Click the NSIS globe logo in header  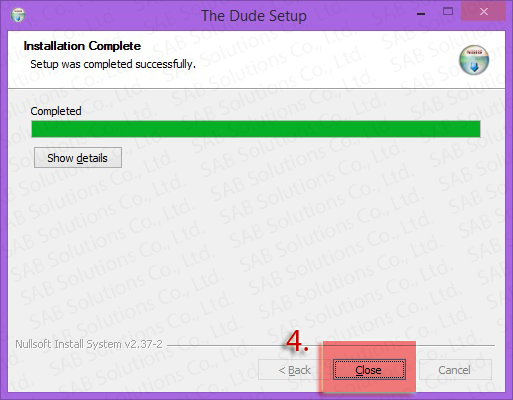tap(474, 60)
